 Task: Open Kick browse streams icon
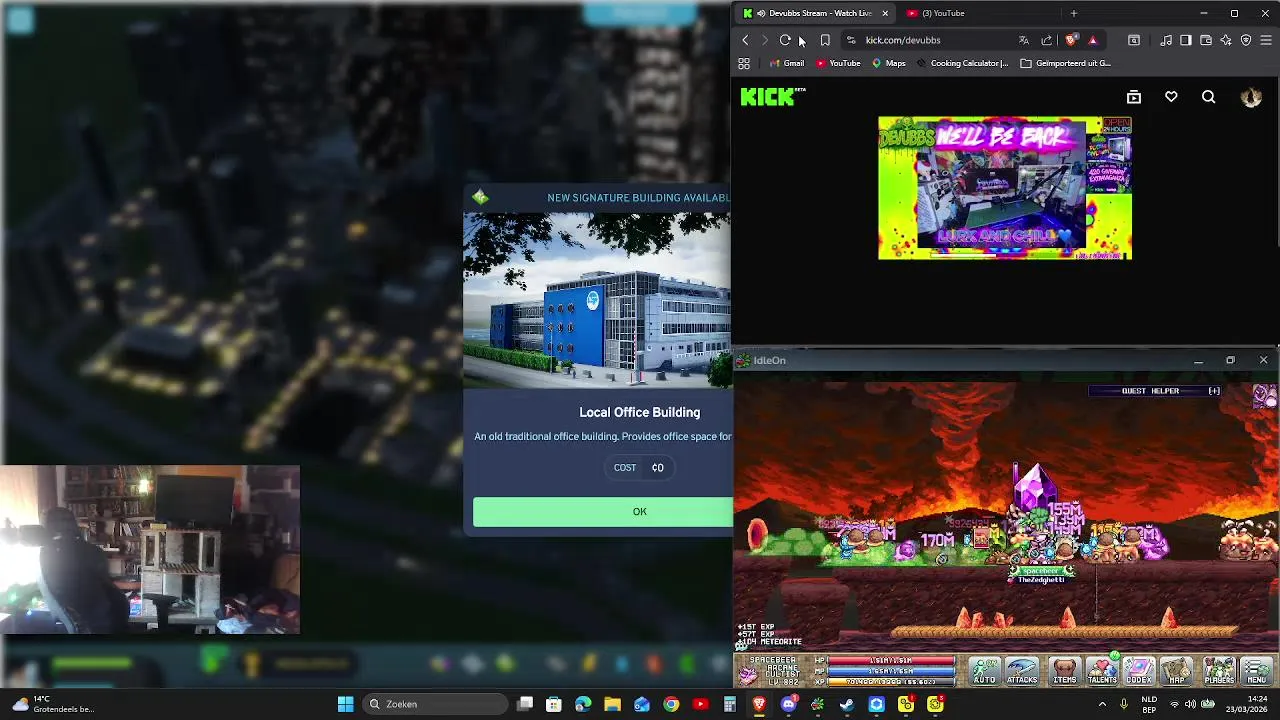tap(1134, 97)
